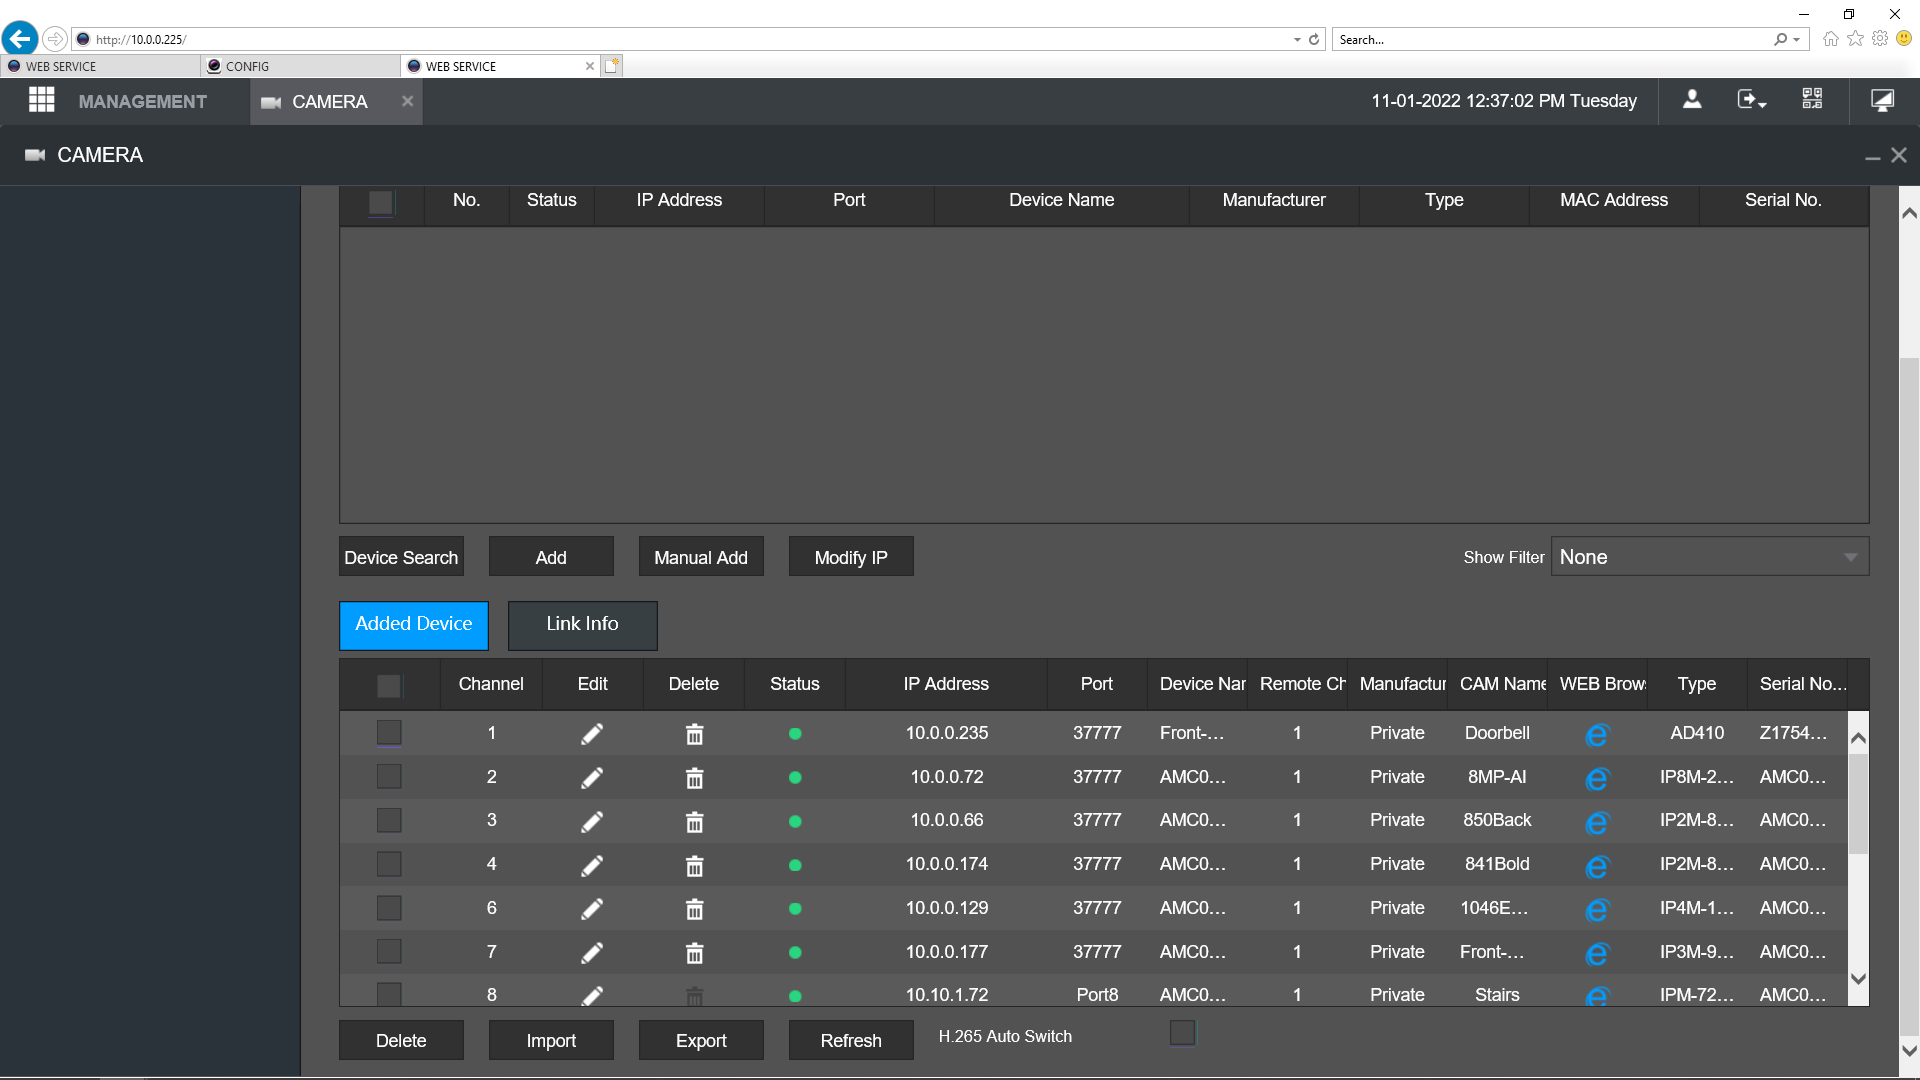1920x1080 pixels.
Task: Switch to Link Info tab
Action: 582,625
